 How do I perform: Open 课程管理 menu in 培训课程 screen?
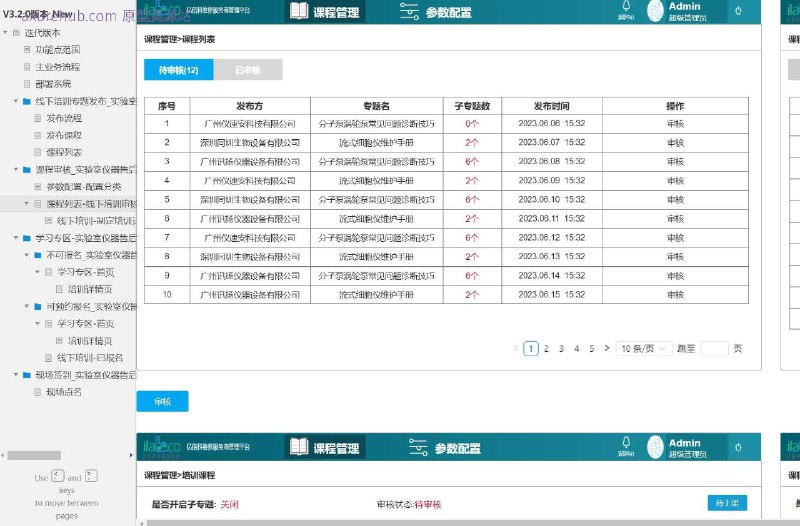point(324,448)
